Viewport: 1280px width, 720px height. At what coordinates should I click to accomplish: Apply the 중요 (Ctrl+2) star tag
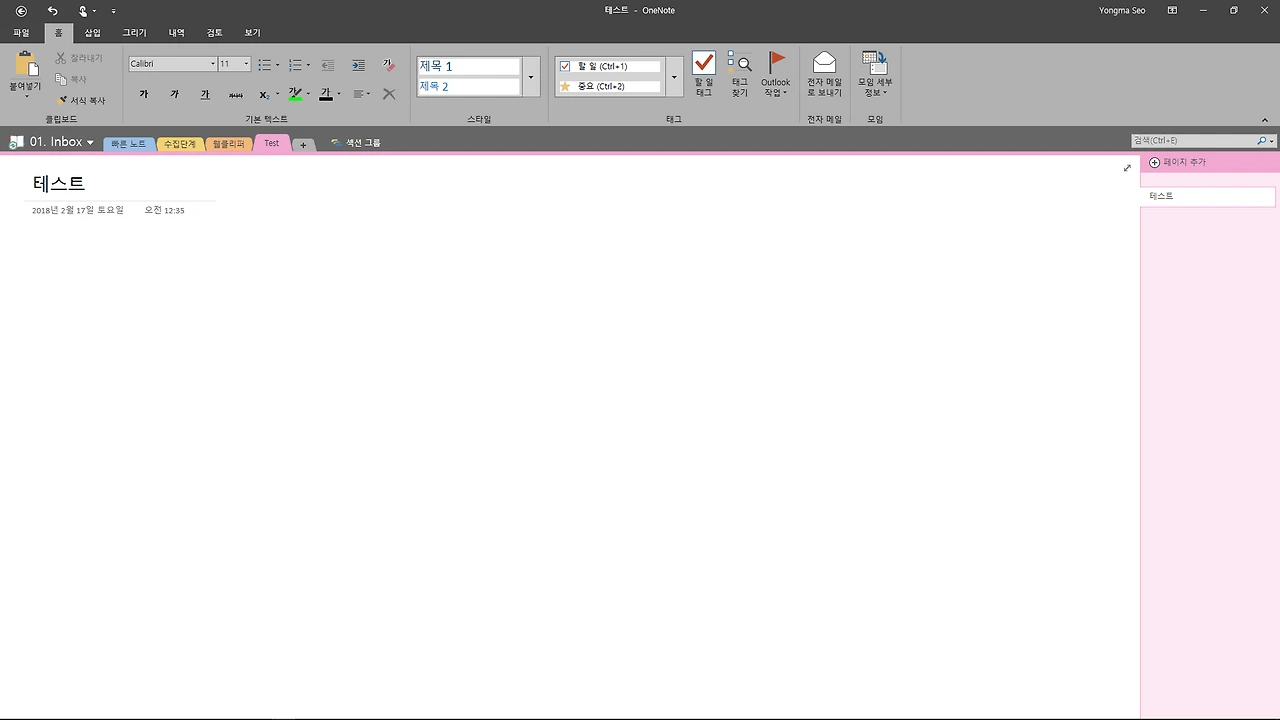coord(609,87)
